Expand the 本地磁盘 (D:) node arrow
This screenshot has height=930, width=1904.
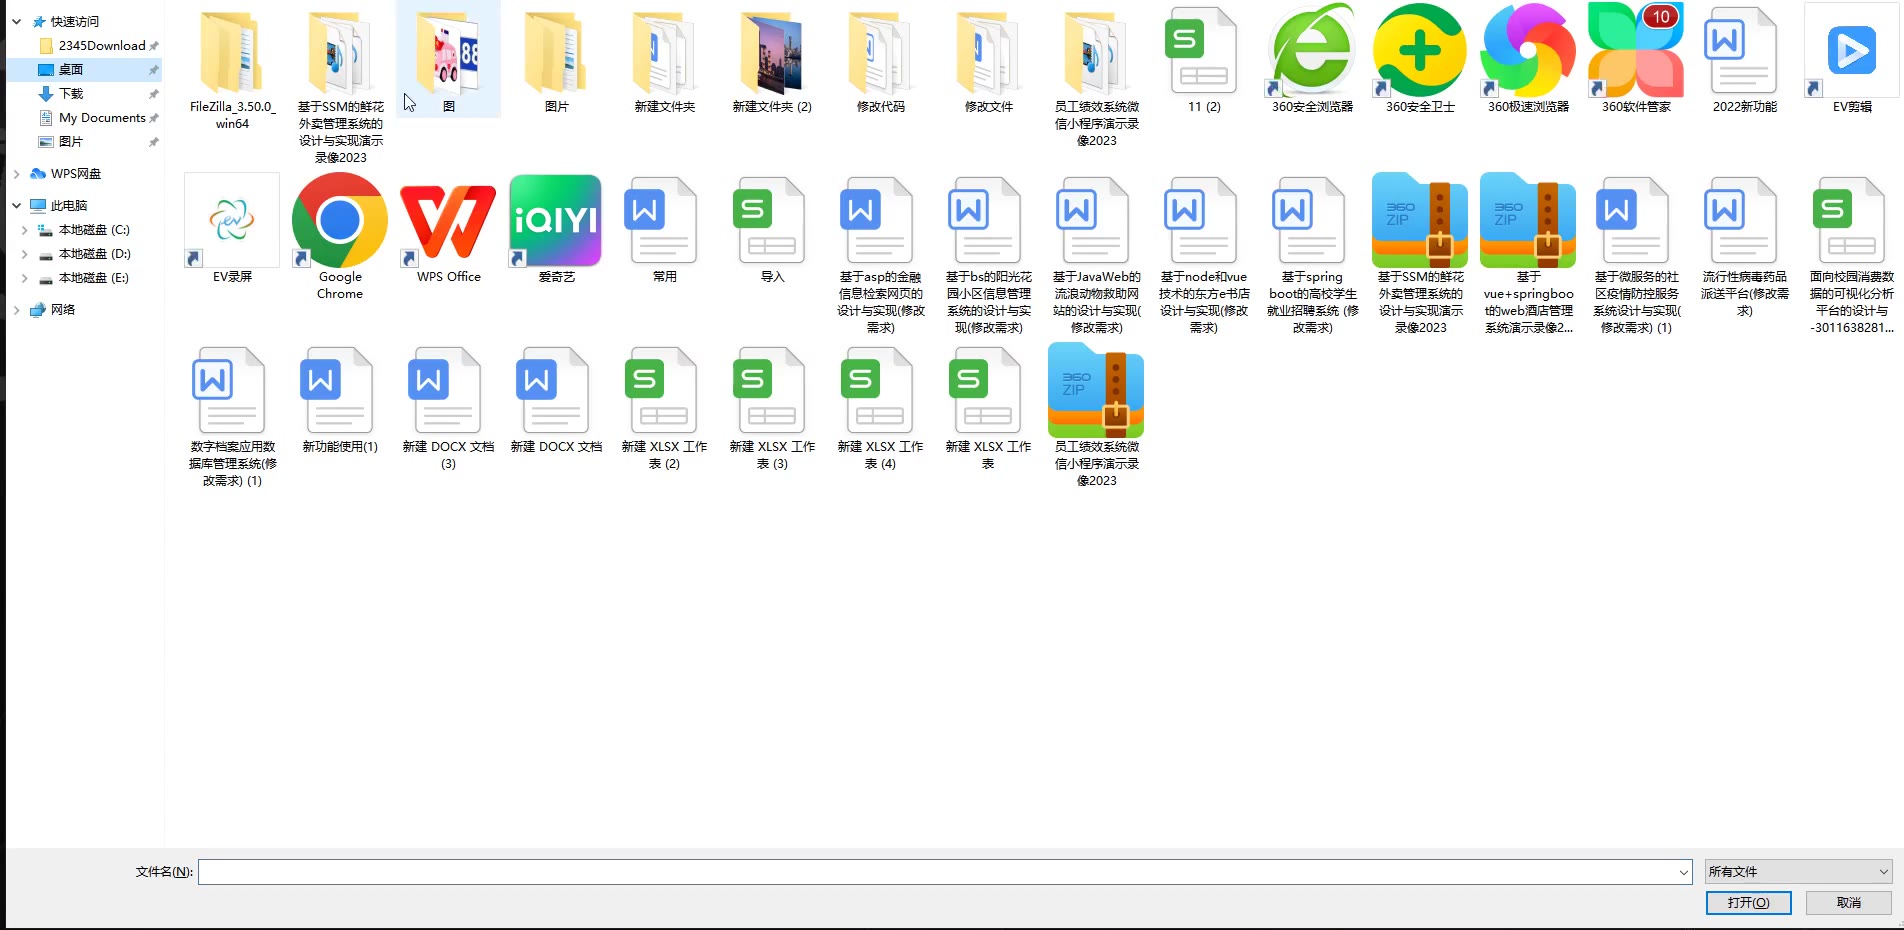click(x=25, y=254)
